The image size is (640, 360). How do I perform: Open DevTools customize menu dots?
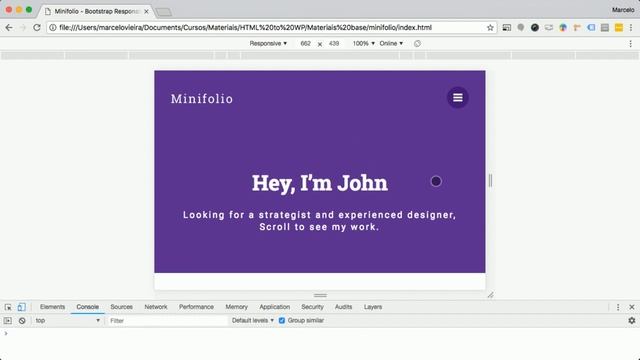pyautogui.click(x=618, y=307)
